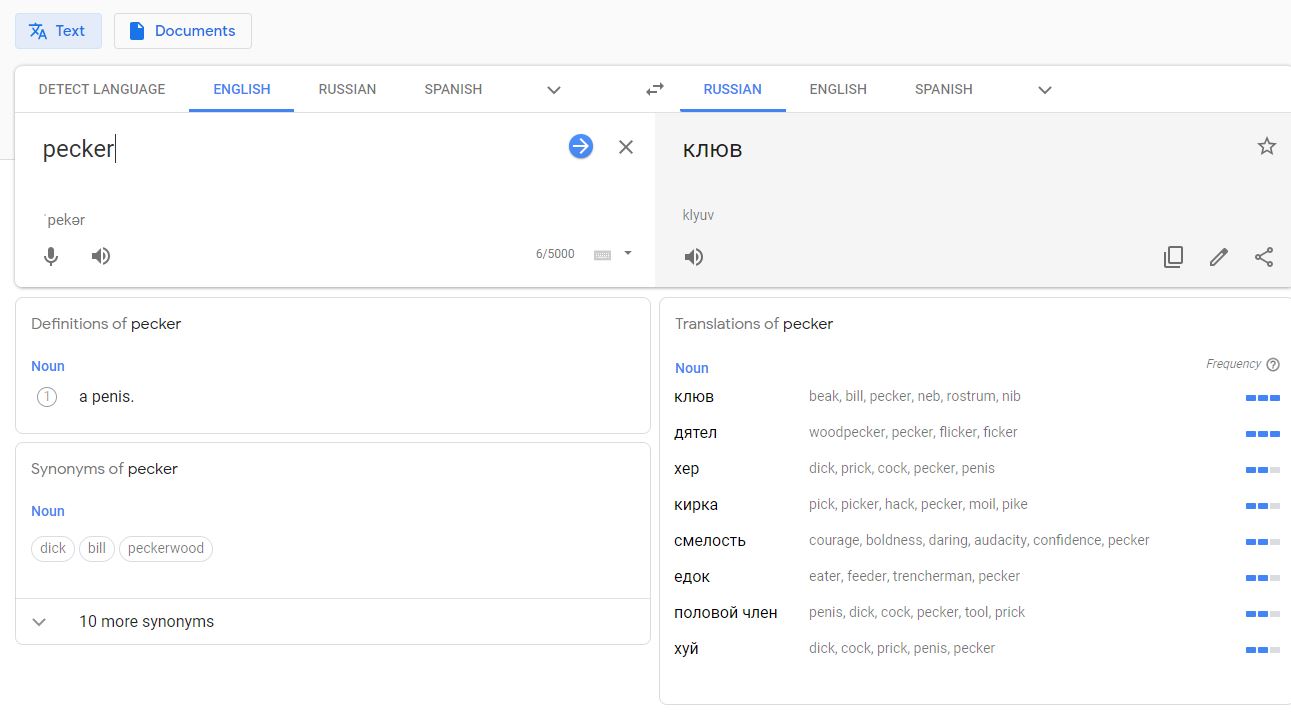Select 'клюв' in the translations list
Screen dimensions: 1291x719
click(694, 397)
